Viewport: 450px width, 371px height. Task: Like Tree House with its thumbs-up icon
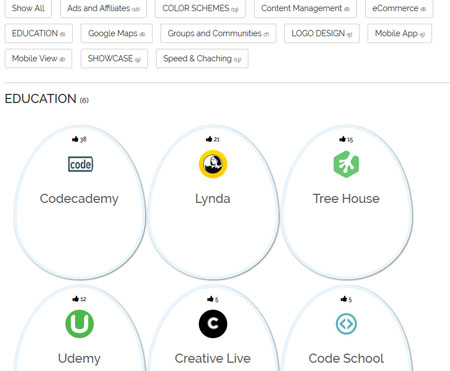[x=342, y=139]
